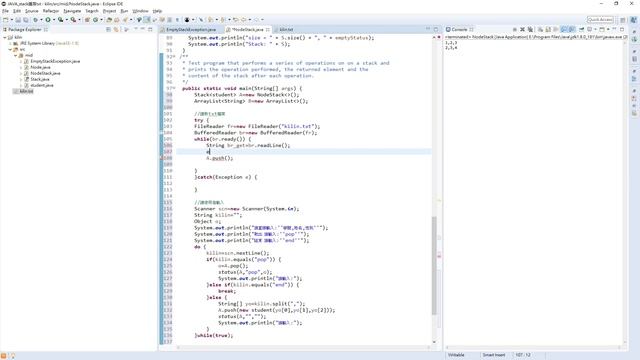Select kilin.txt in Package Explorer
640x360 pixels.
click(x=26, y=91)
